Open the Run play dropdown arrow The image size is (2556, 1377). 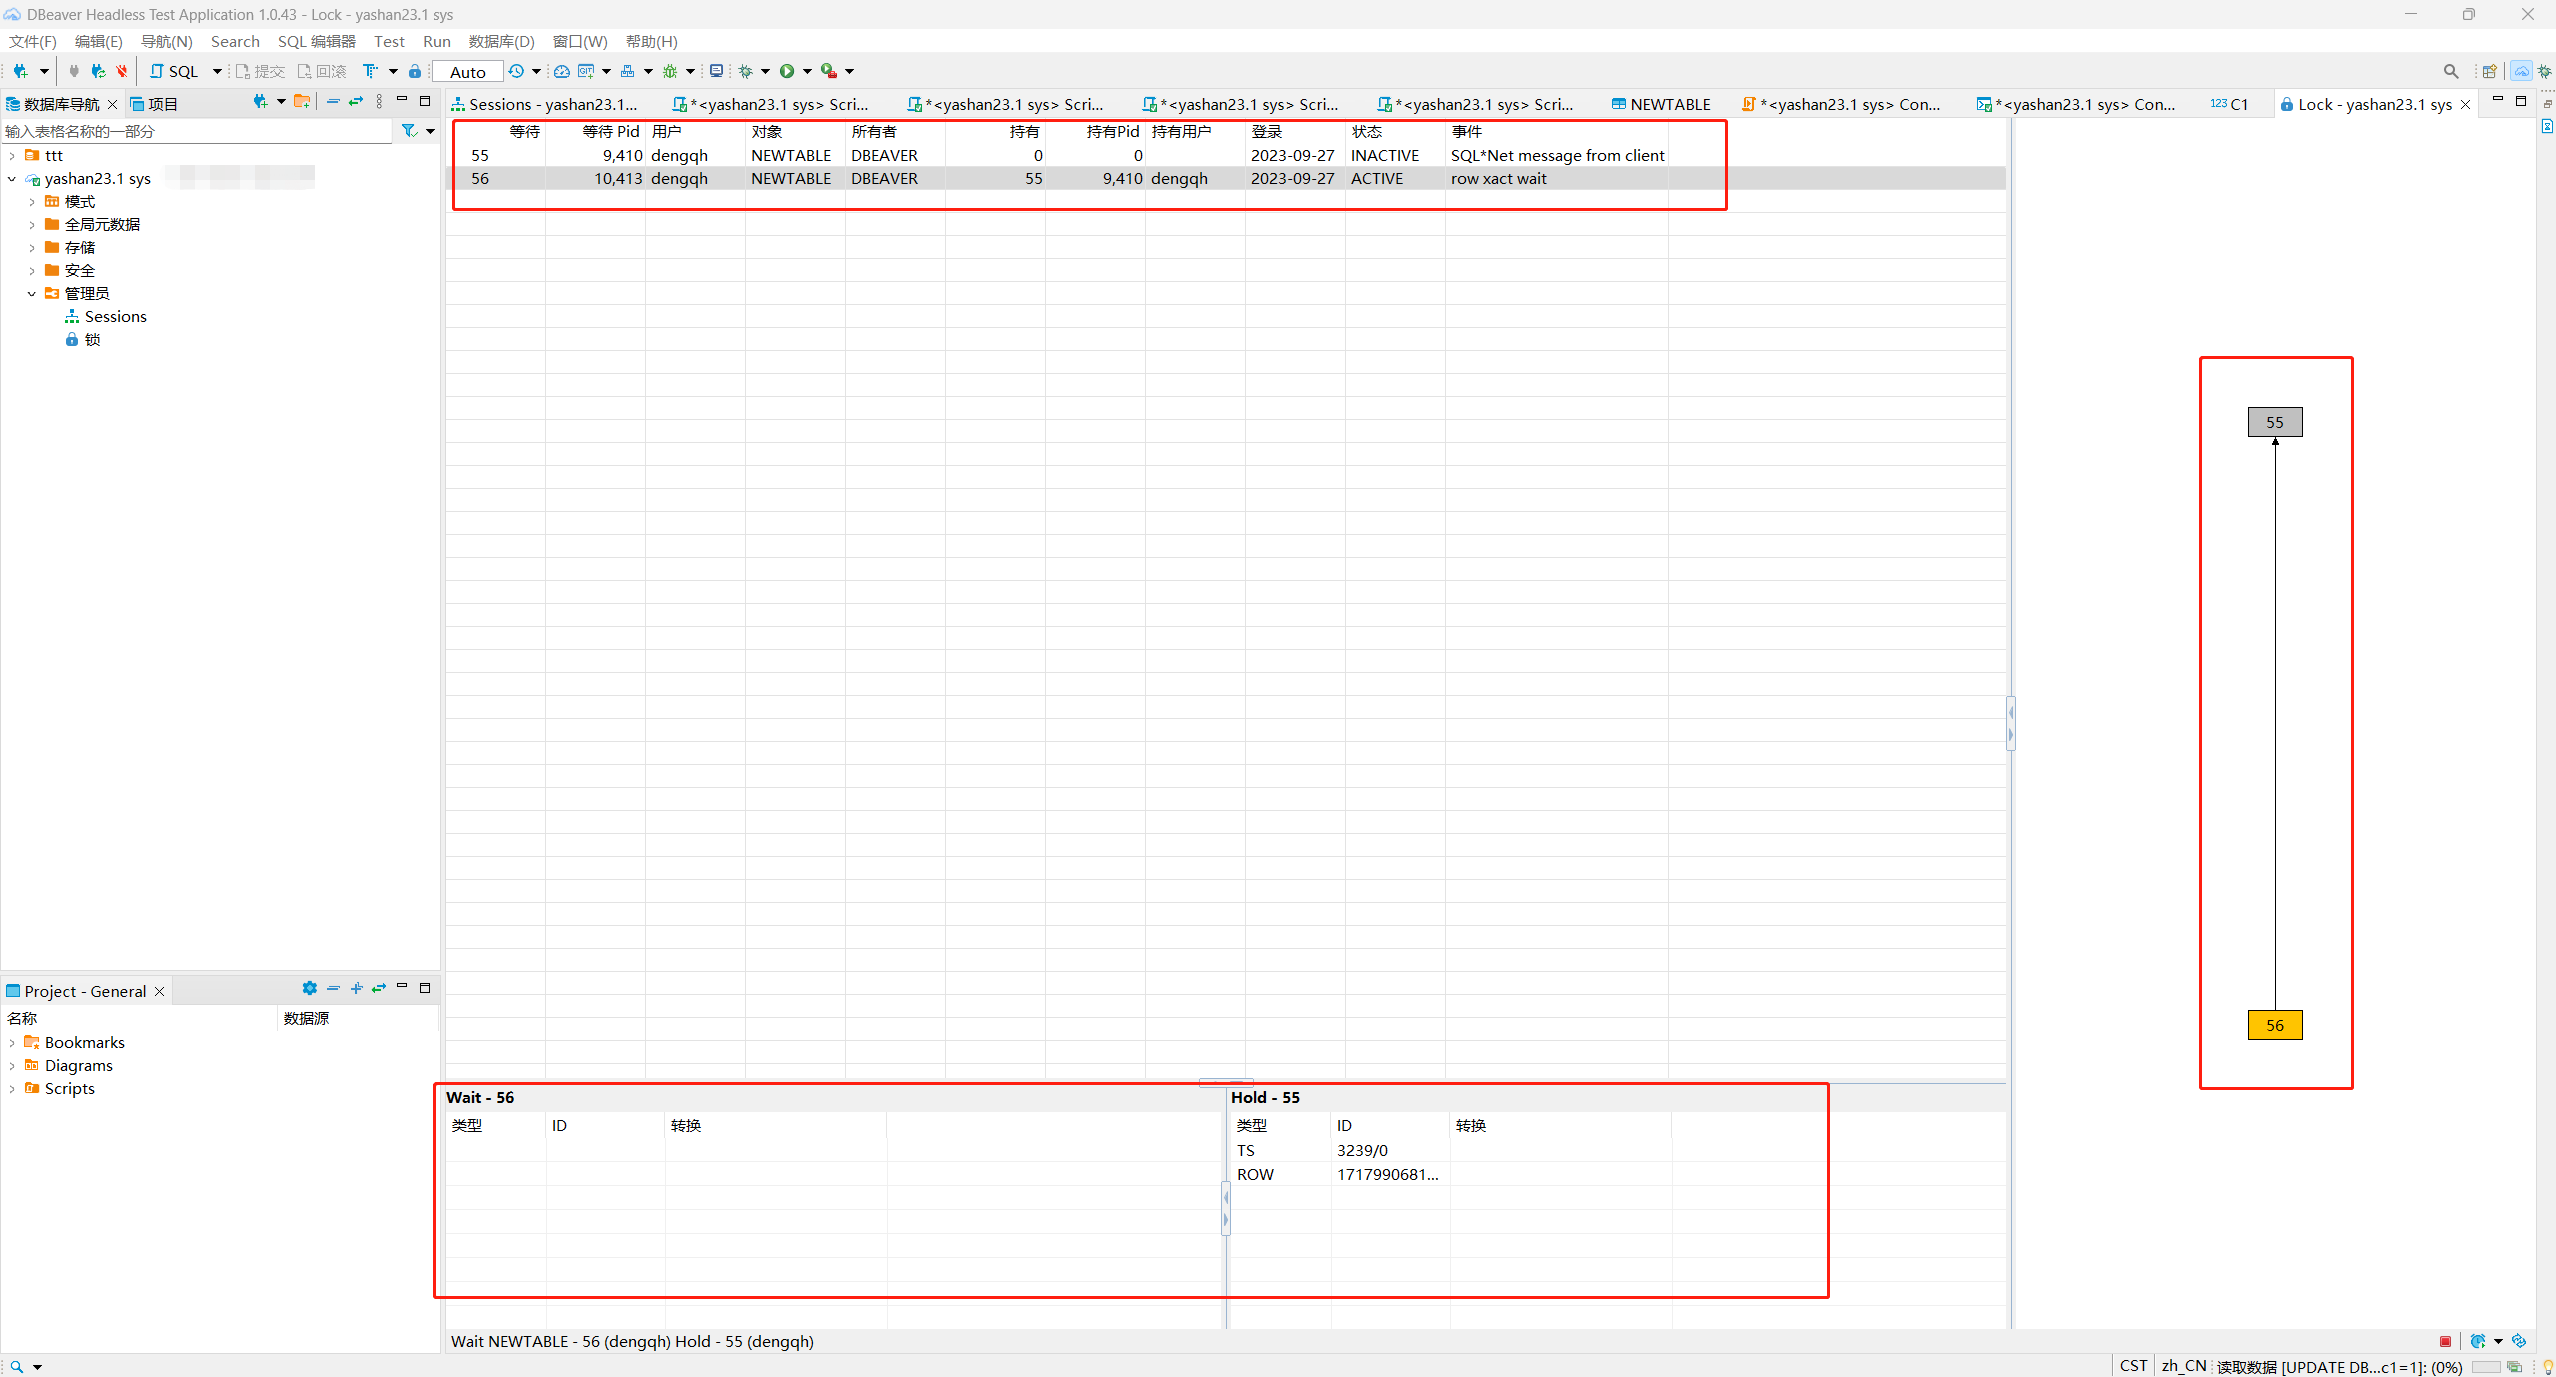click(x=807, y=71)
